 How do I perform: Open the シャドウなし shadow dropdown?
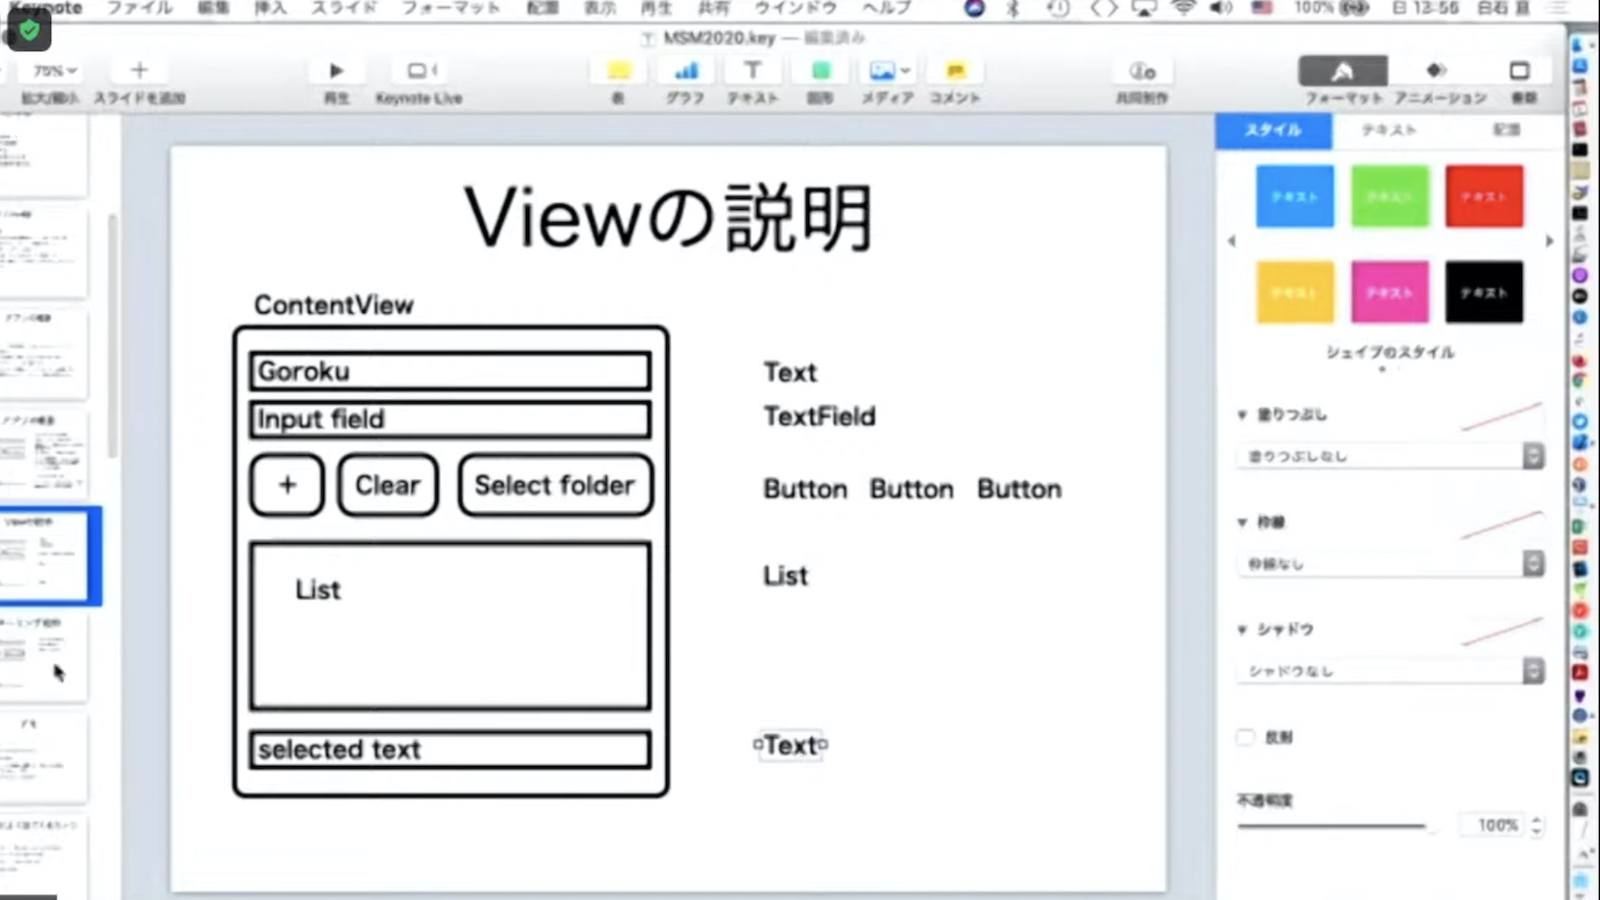(1390, 671)
